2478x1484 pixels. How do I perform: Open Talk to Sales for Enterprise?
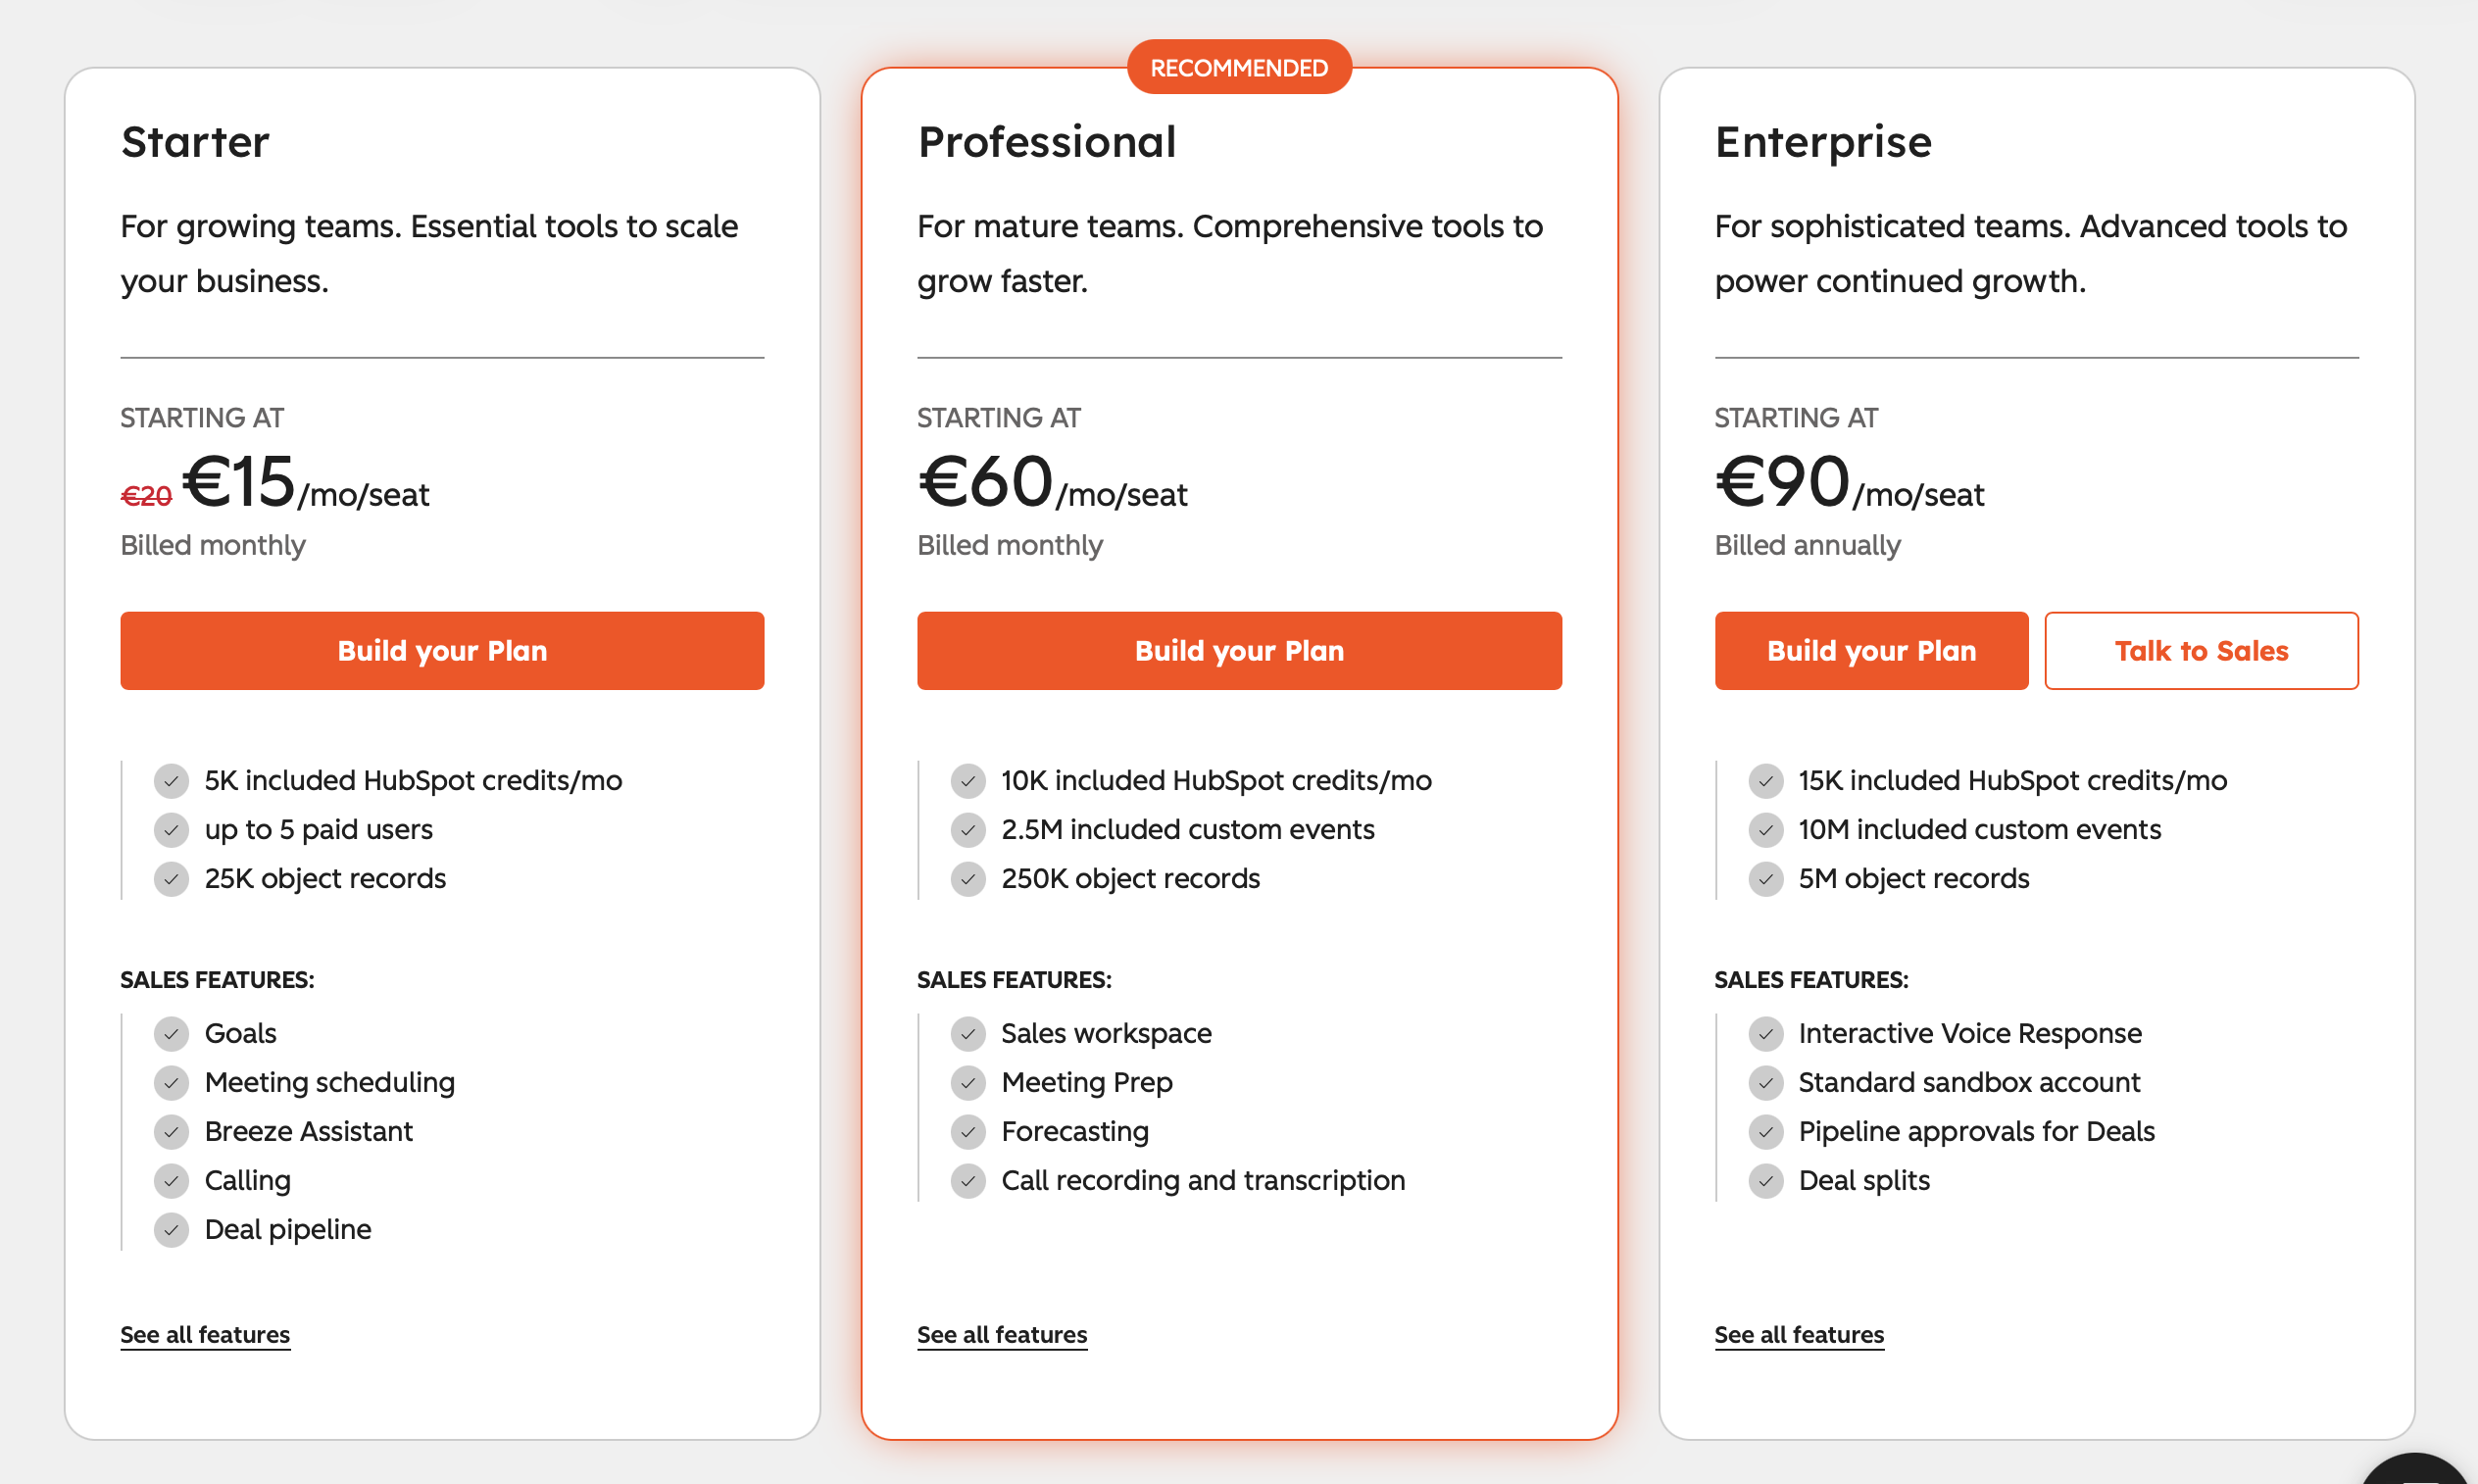(2201, 650)
